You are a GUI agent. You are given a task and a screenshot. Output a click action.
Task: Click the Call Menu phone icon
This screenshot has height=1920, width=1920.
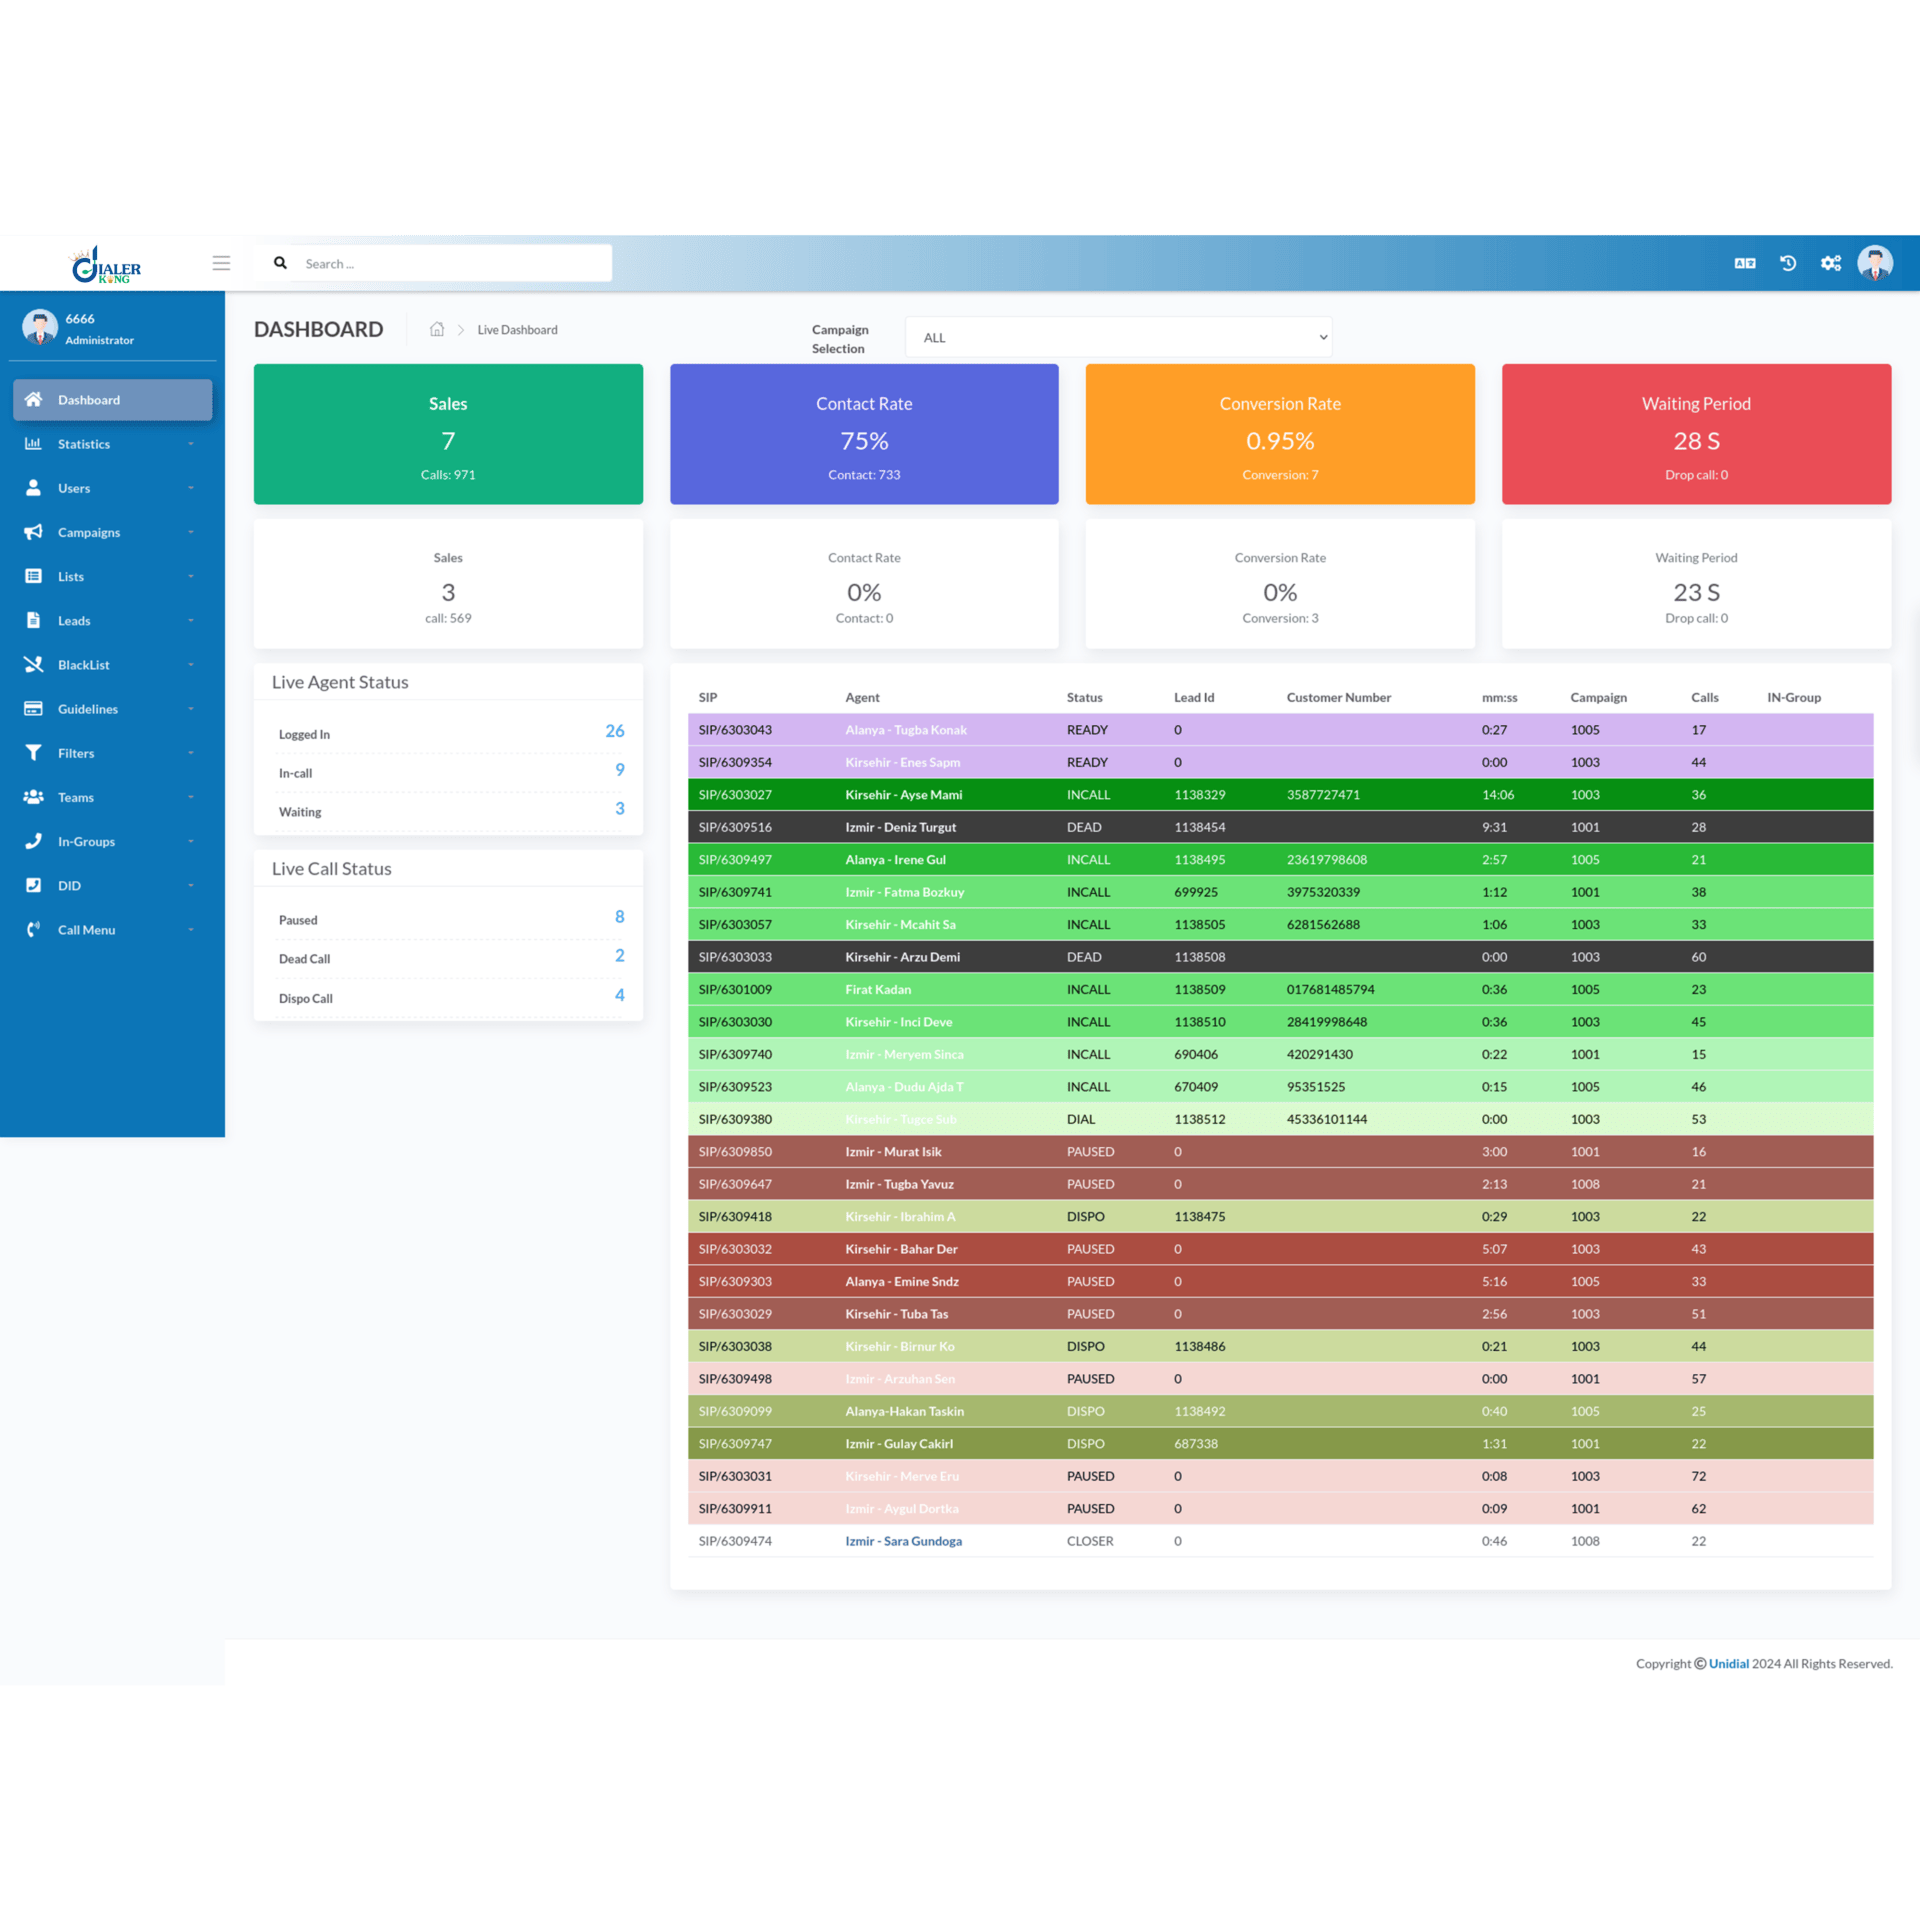pyautogui.click(x=33, y=930)
